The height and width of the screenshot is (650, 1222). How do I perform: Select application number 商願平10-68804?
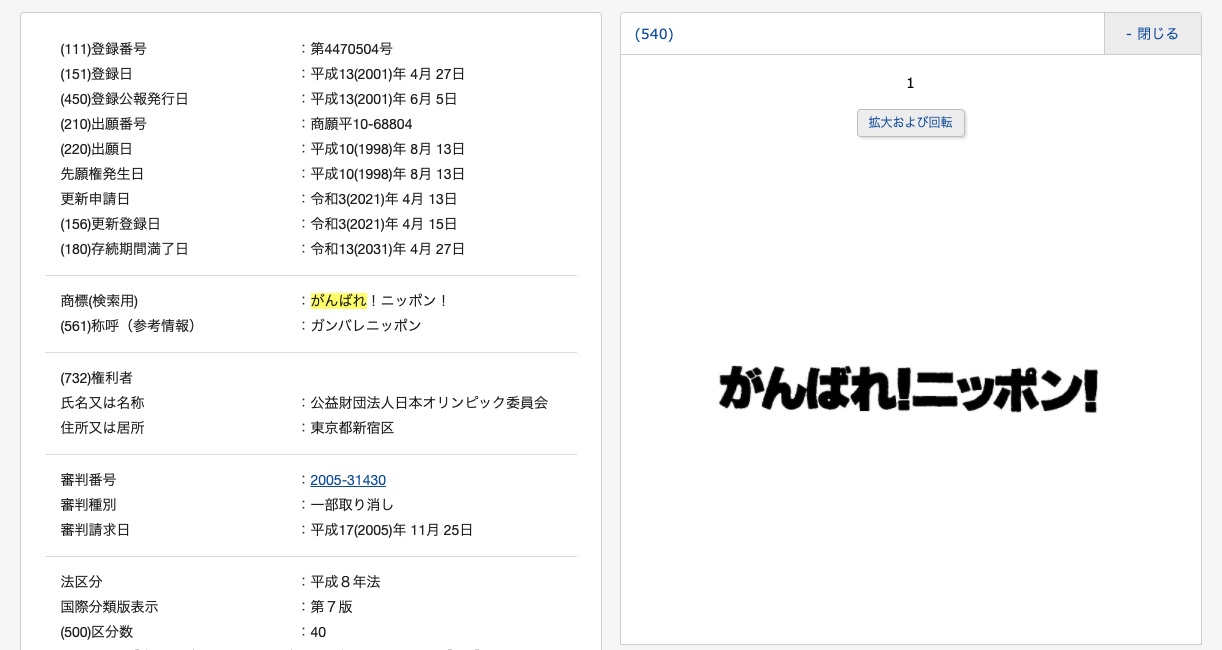[x=361, y=124]
